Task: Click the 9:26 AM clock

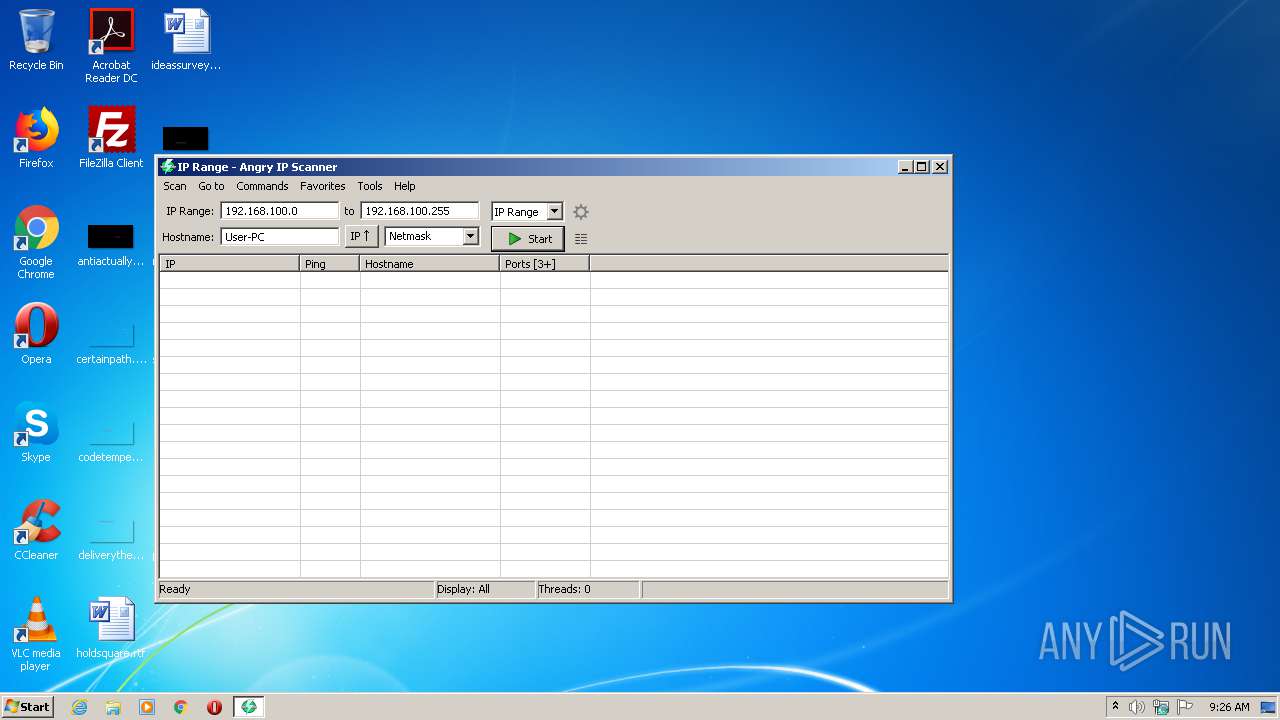Action: [1229, 707]
